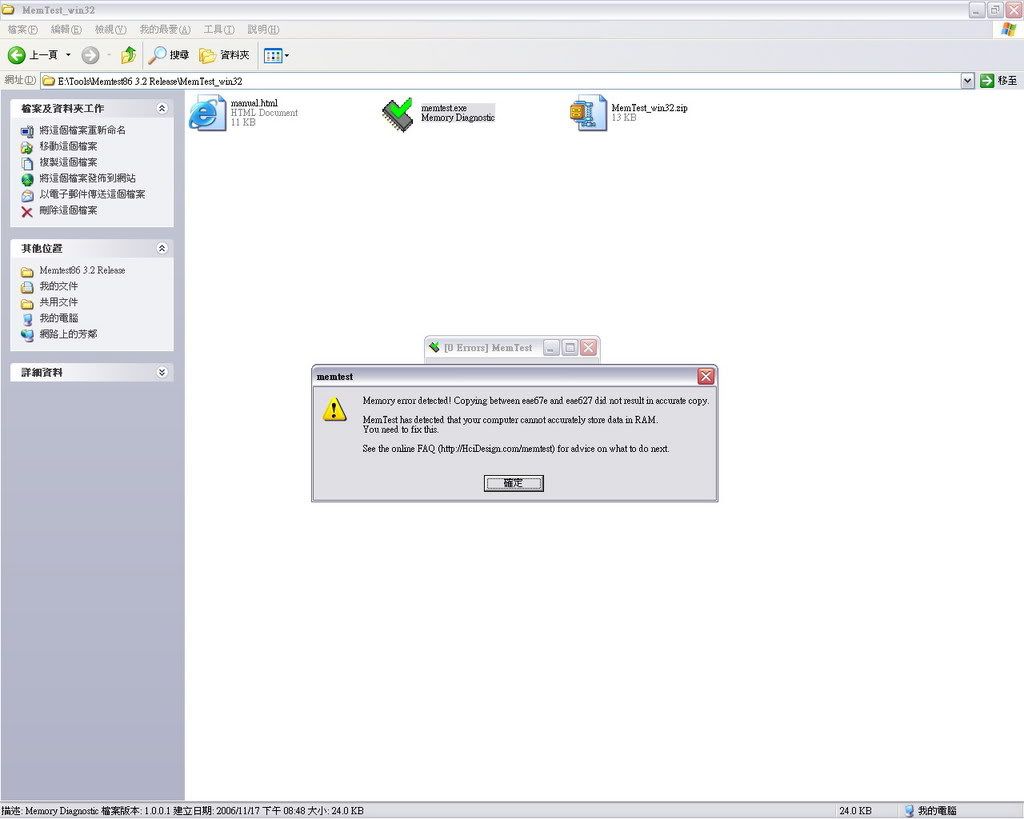Close the background MemTest window
The height and width of the screenshot is (819, 1024).
coord(588,347)
